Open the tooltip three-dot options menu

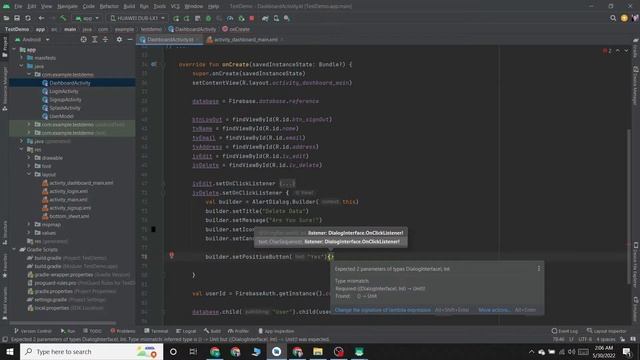click(539, 269)
